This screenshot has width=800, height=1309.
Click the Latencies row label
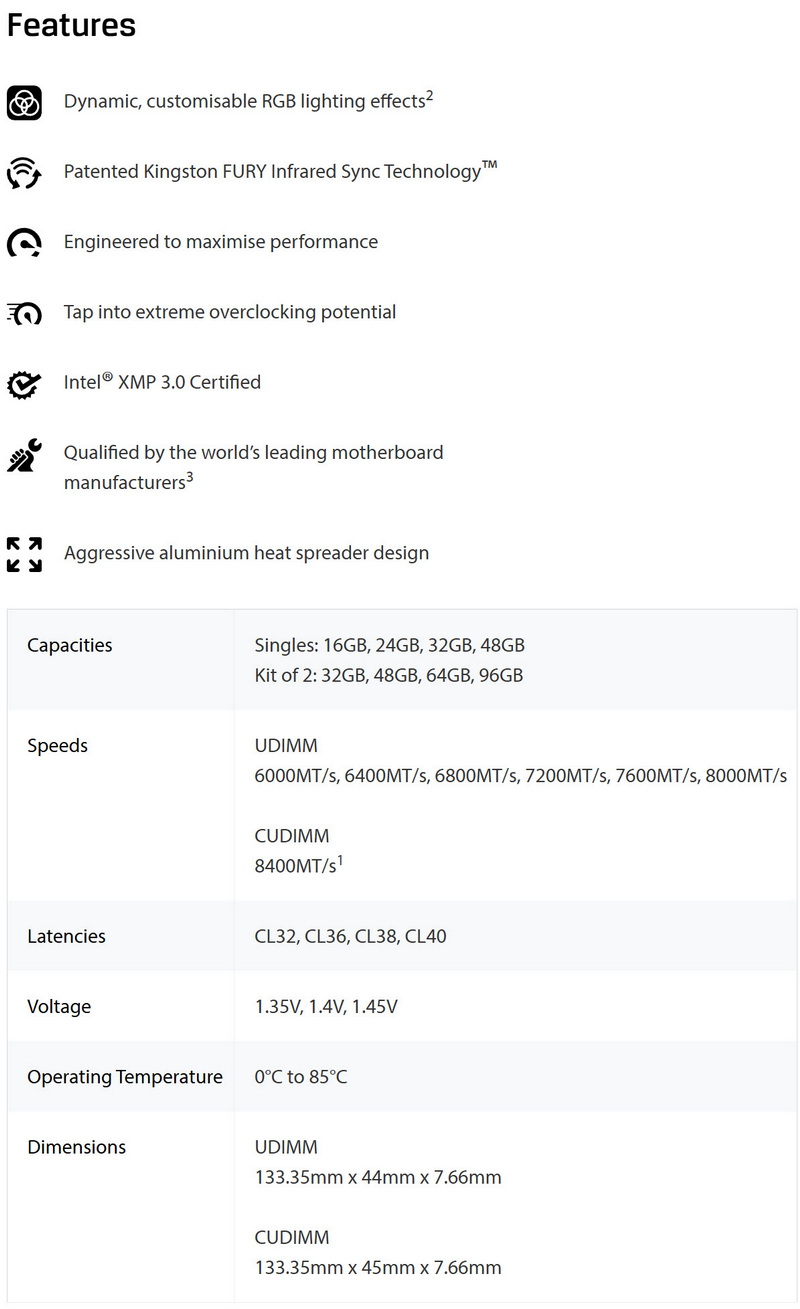[x=66, y=937]
